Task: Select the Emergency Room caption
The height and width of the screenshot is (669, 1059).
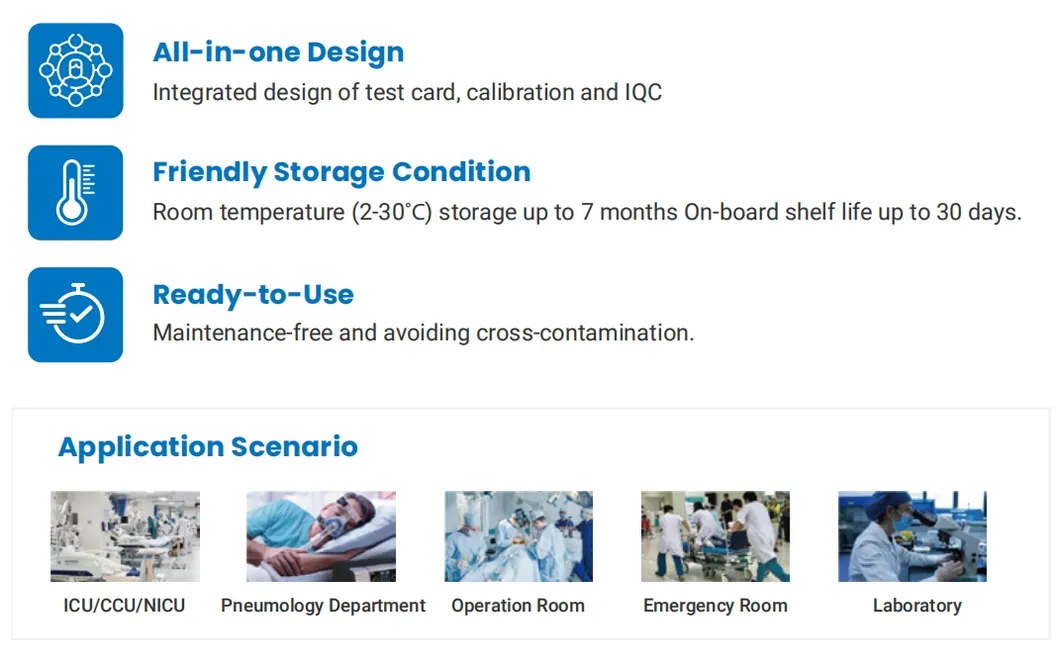Action: [x=715, y=605]
